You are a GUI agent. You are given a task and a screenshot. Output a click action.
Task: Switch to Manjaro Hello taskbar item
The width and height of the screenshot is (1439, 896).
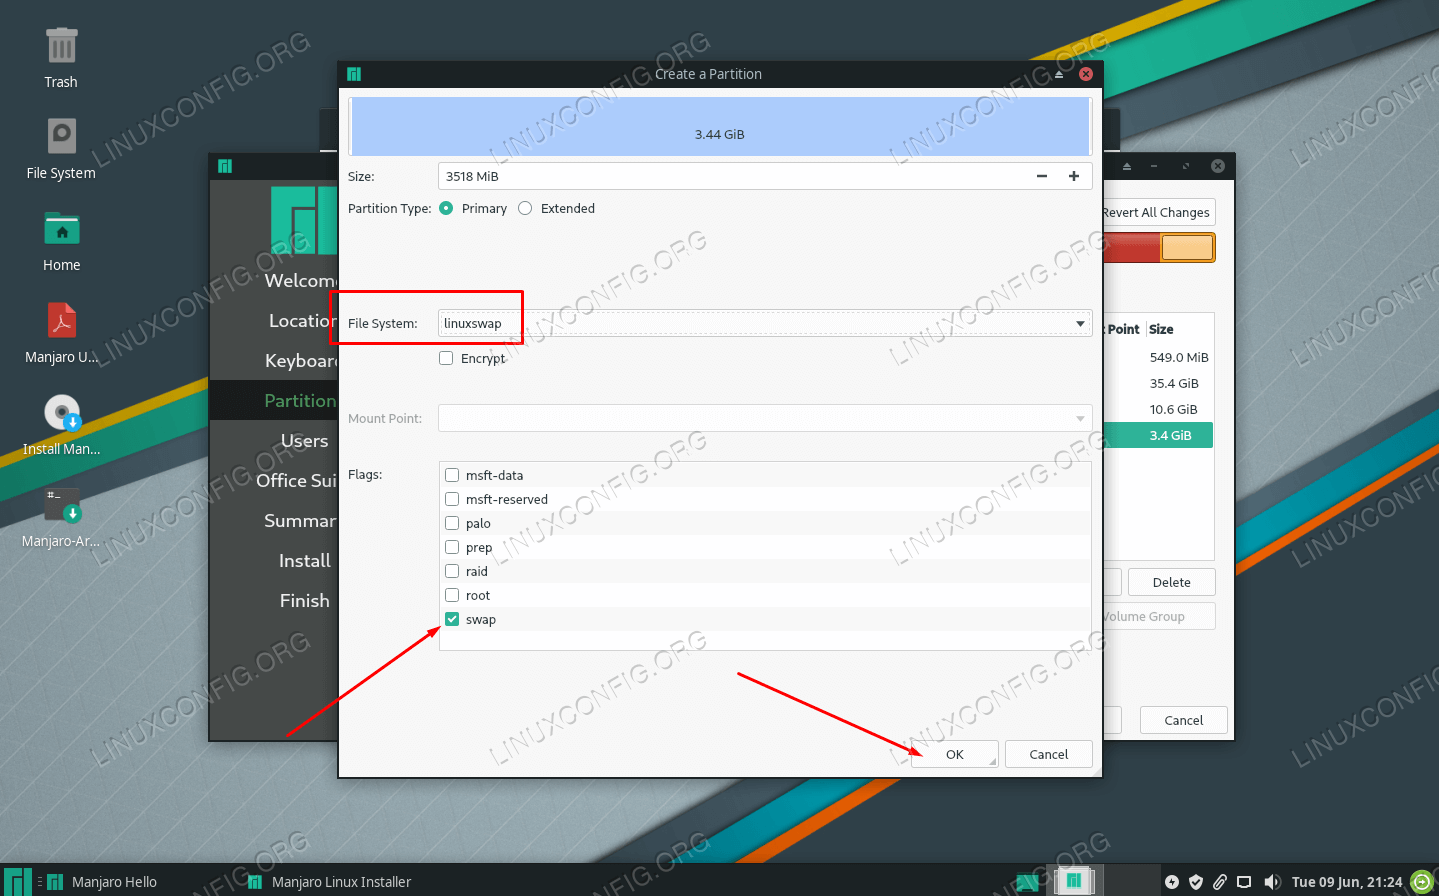pyautogui.click(x=102, y=882)
